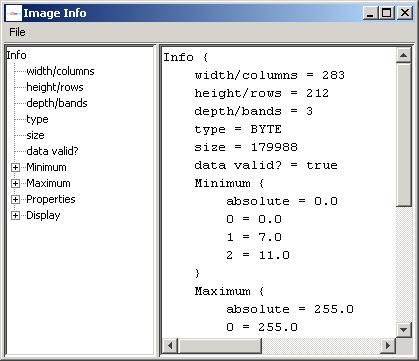Screen dimensions: 419x361
Task: Click the text 'absolute = 255.0'
Action: (x=290, y=309)
